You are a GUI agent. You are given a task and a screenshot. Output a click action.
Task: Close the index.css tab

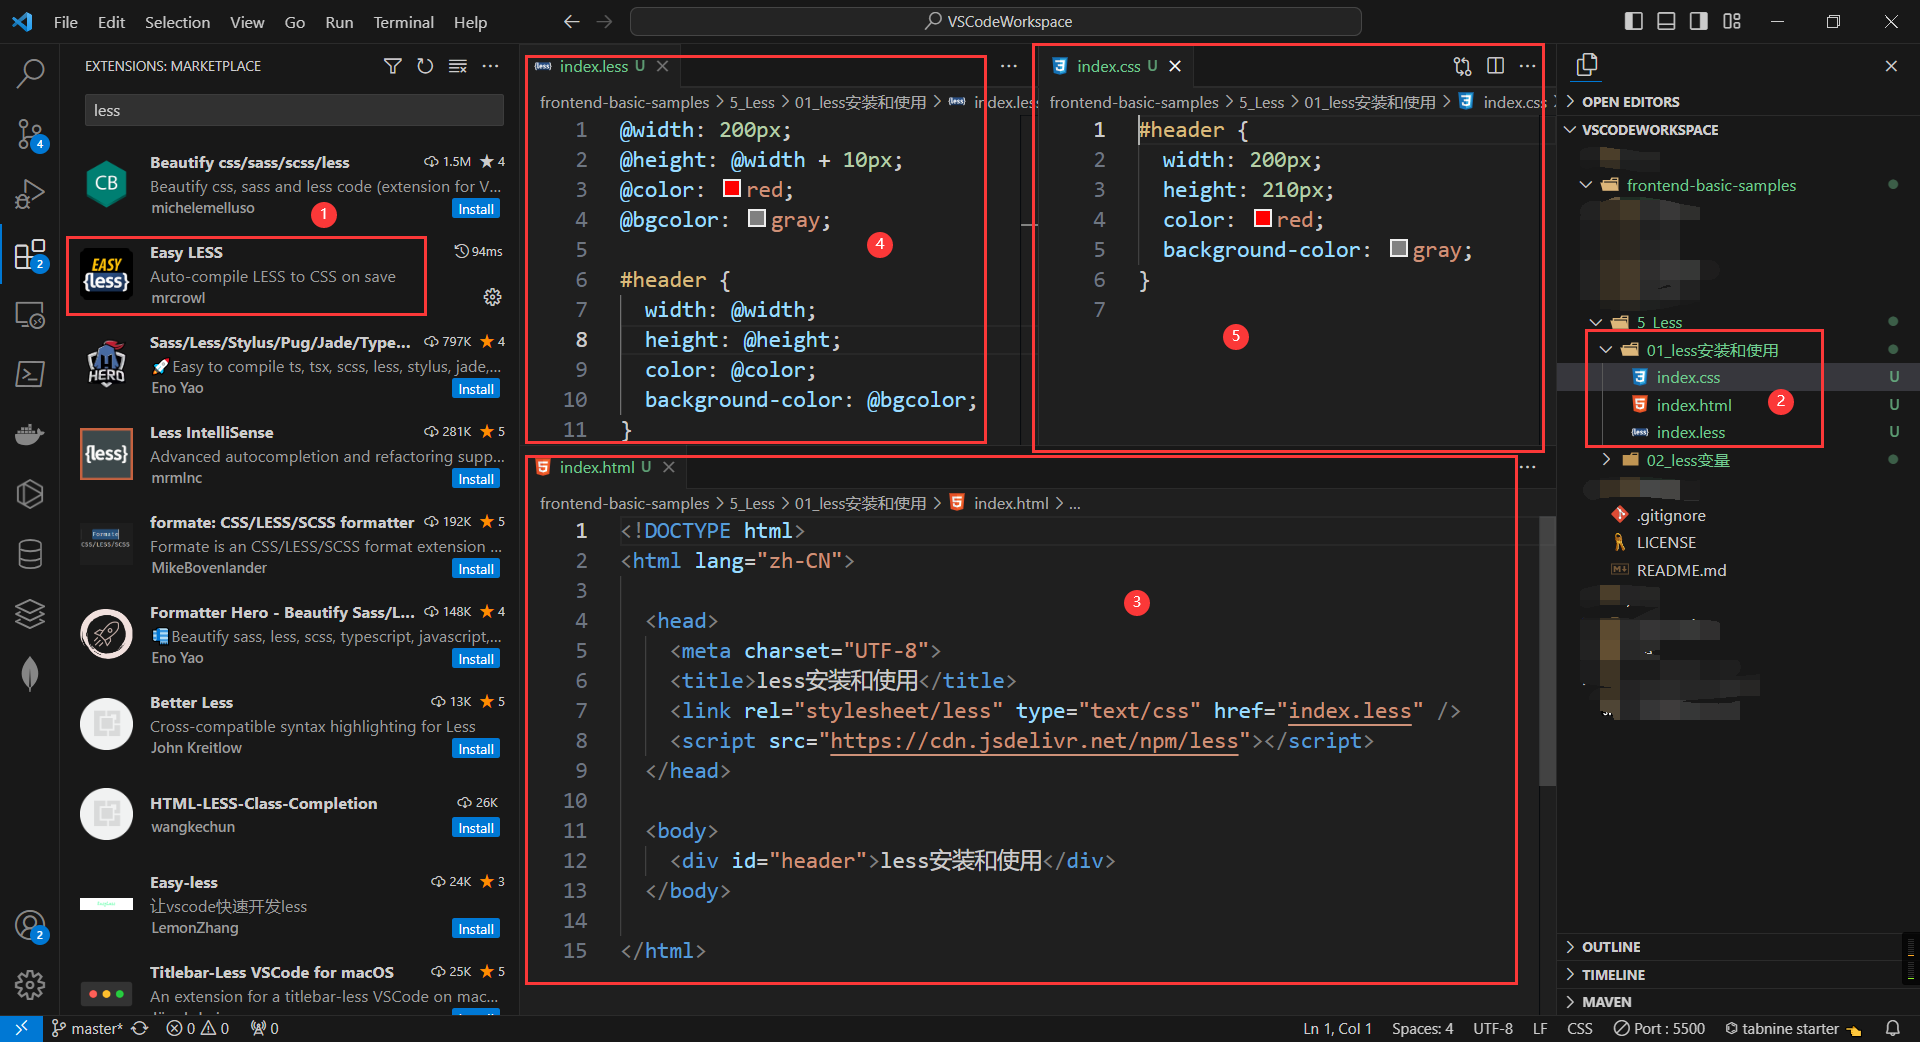point(1175,66)
